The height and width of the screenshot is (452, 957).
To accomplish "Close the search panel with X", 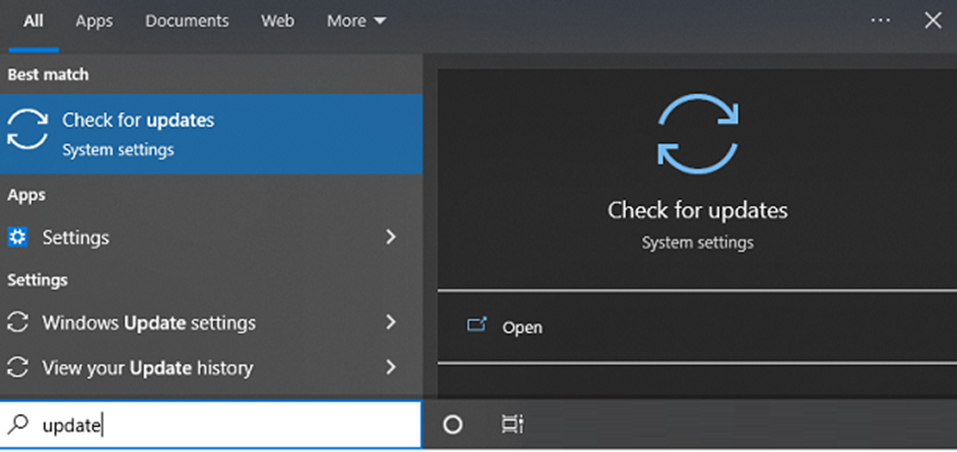I will coord(932,20).
